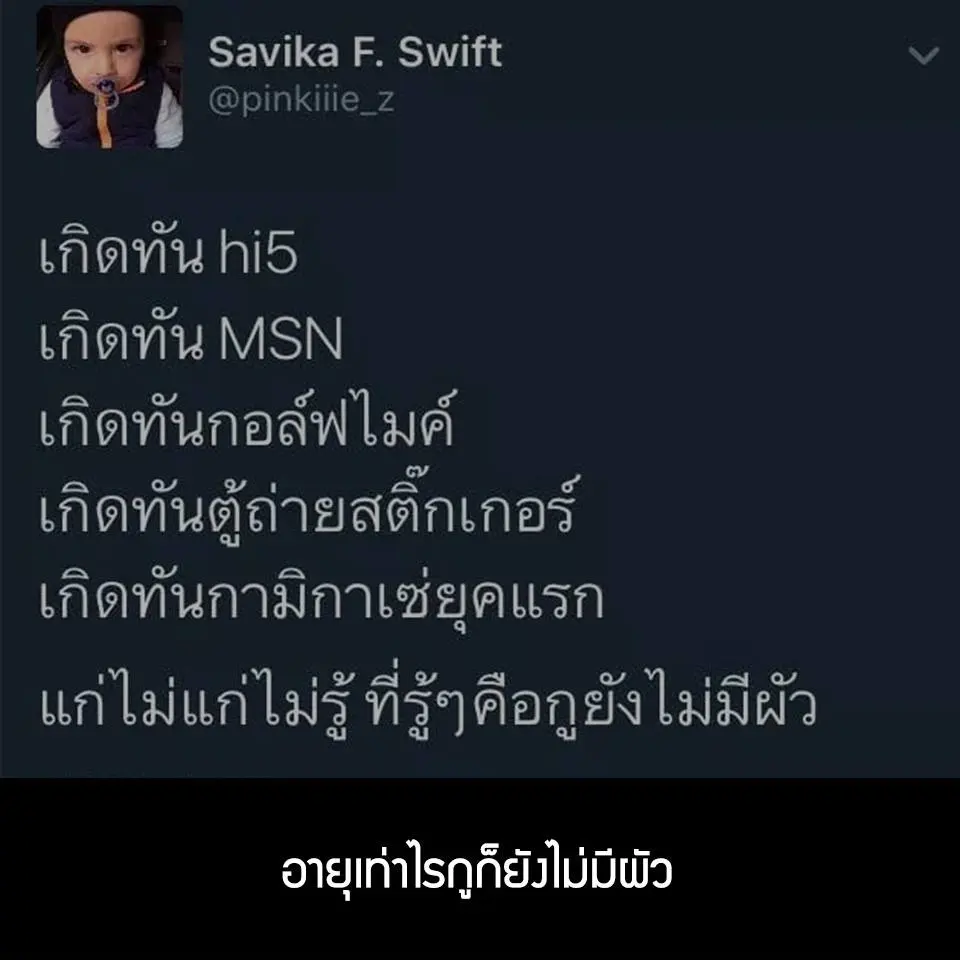Click the word Swift in the display name
This screenshot has width=960, height=960.
pyautogui.click(x=450, y=52)
